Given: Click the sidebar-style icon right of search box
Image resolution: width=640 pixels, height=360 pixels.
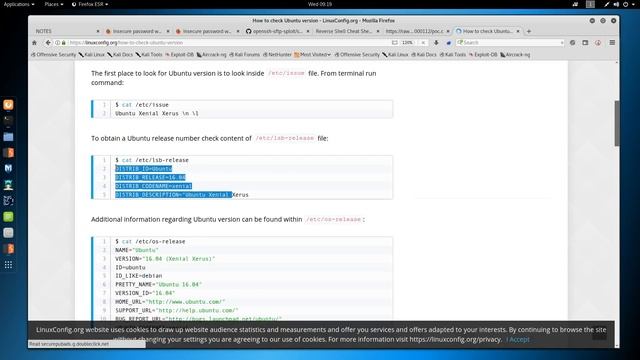Looking at the screenshot, I should (x=585, y=42).
